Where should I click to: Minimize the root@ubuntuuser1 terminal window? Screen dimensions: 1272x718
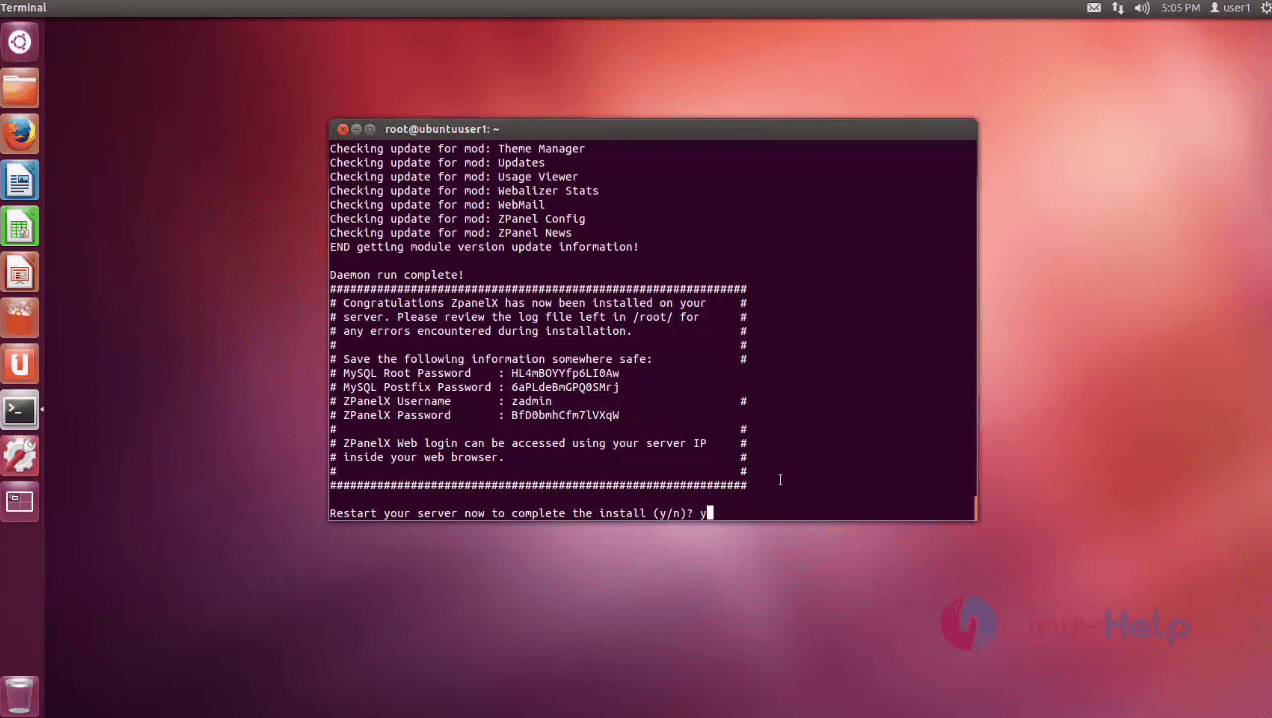(x=356, y=129)
